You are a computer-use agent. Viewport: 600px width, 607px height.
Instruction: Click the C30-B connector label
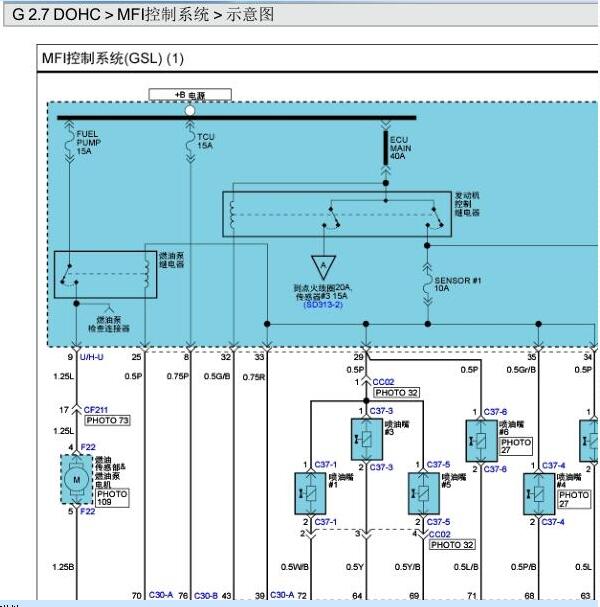coord(206,595)
